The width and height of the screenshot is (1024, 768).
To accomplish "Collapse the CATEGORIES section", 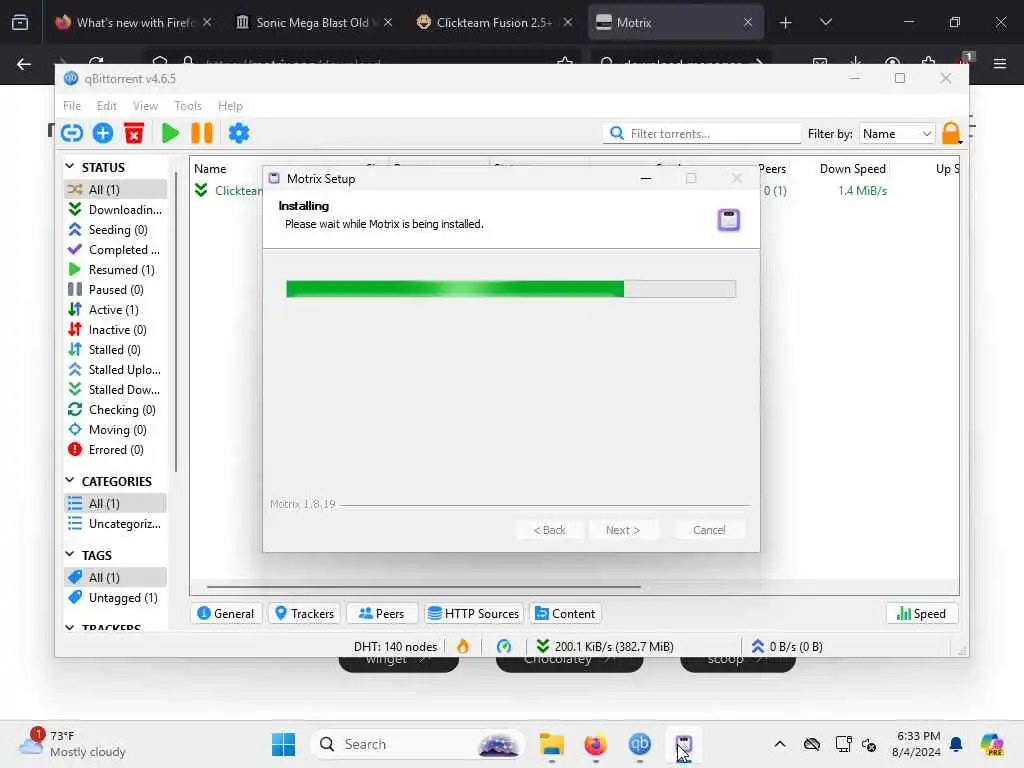I will click(70, 481).
